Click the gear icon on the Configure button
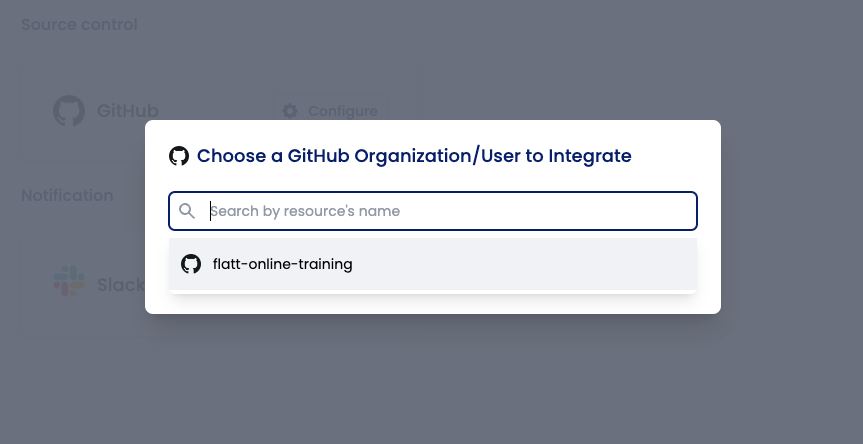 coord(290,111)
